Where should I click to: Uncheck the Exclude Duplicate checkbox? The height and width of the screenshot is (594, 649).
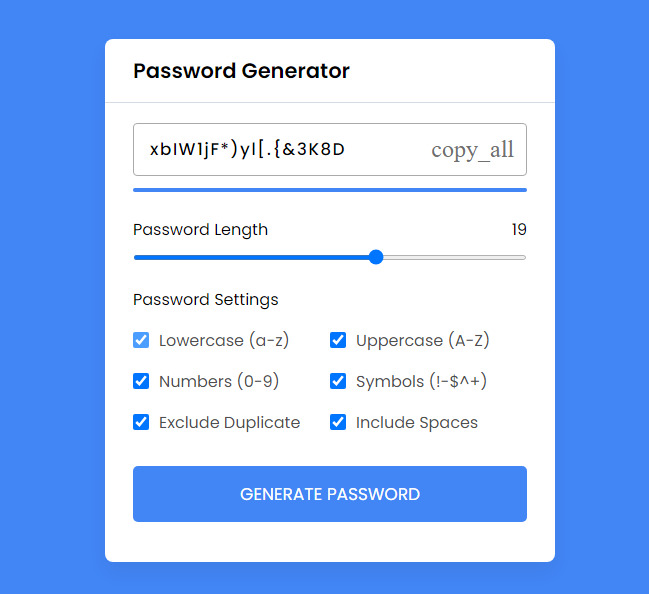[141, 422]
